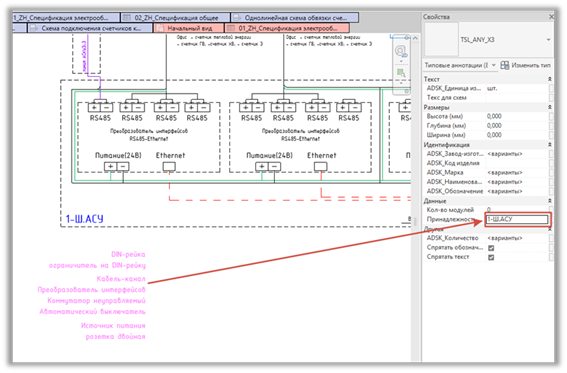Screen dimensions: 567x373
Task: Open the red 01_ZH_Спецификация электрооб tab
Action: pos(287,28)
